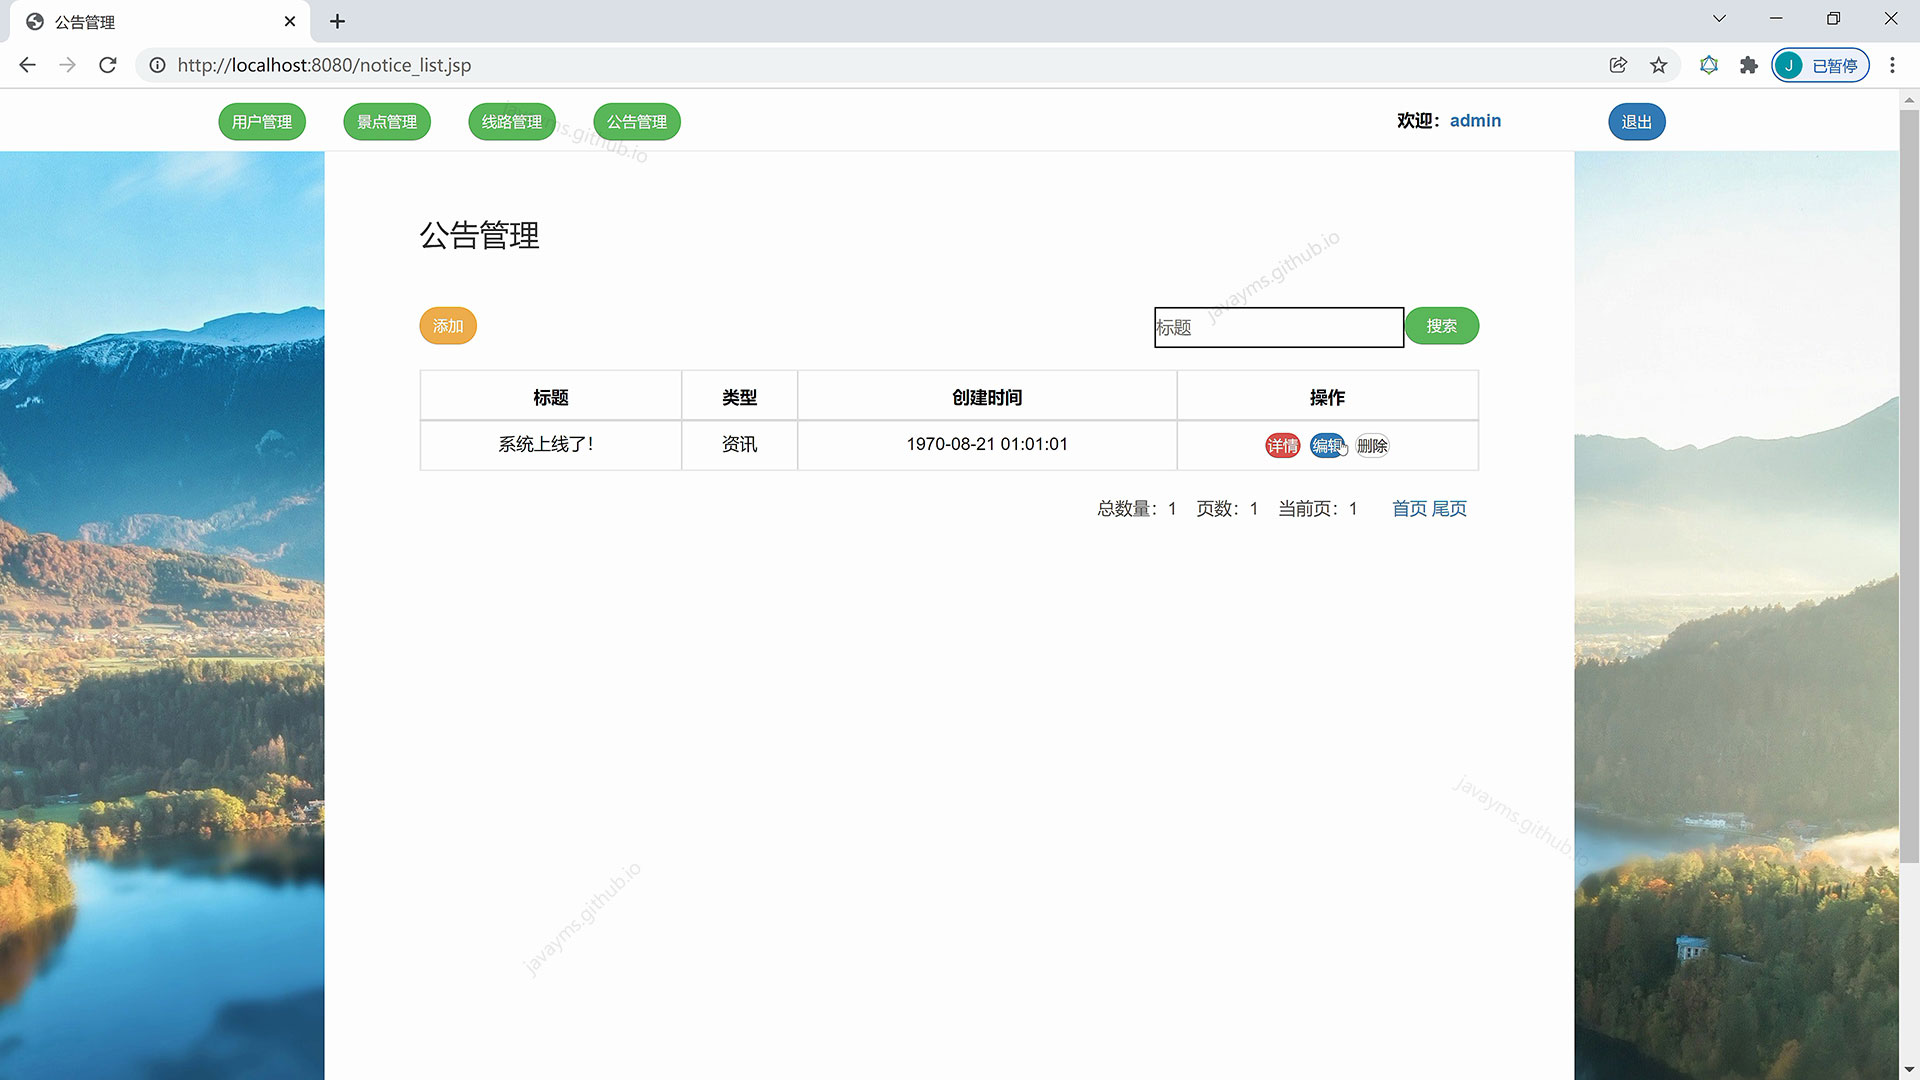
Task: Click the admin username link
Action: point(1476,120)
